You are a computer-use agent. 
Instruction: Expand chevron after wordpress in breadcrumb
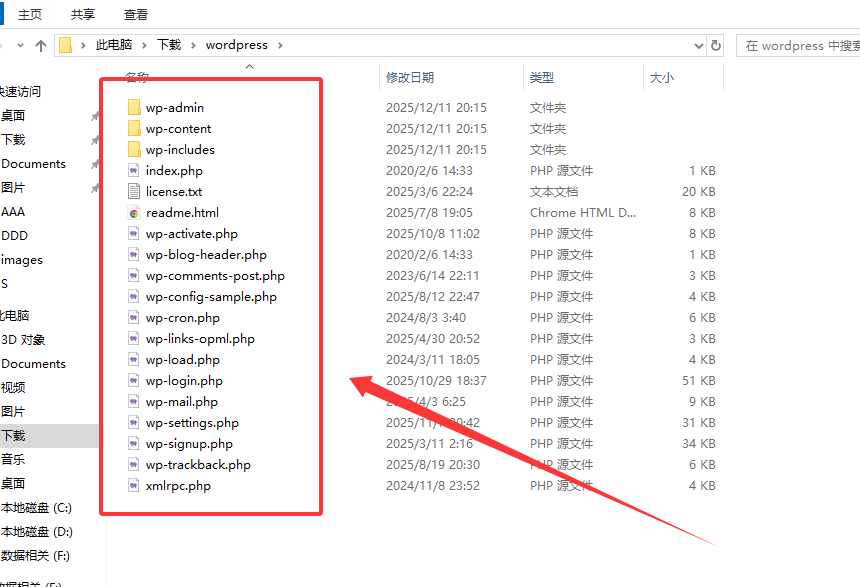(280, 45)
